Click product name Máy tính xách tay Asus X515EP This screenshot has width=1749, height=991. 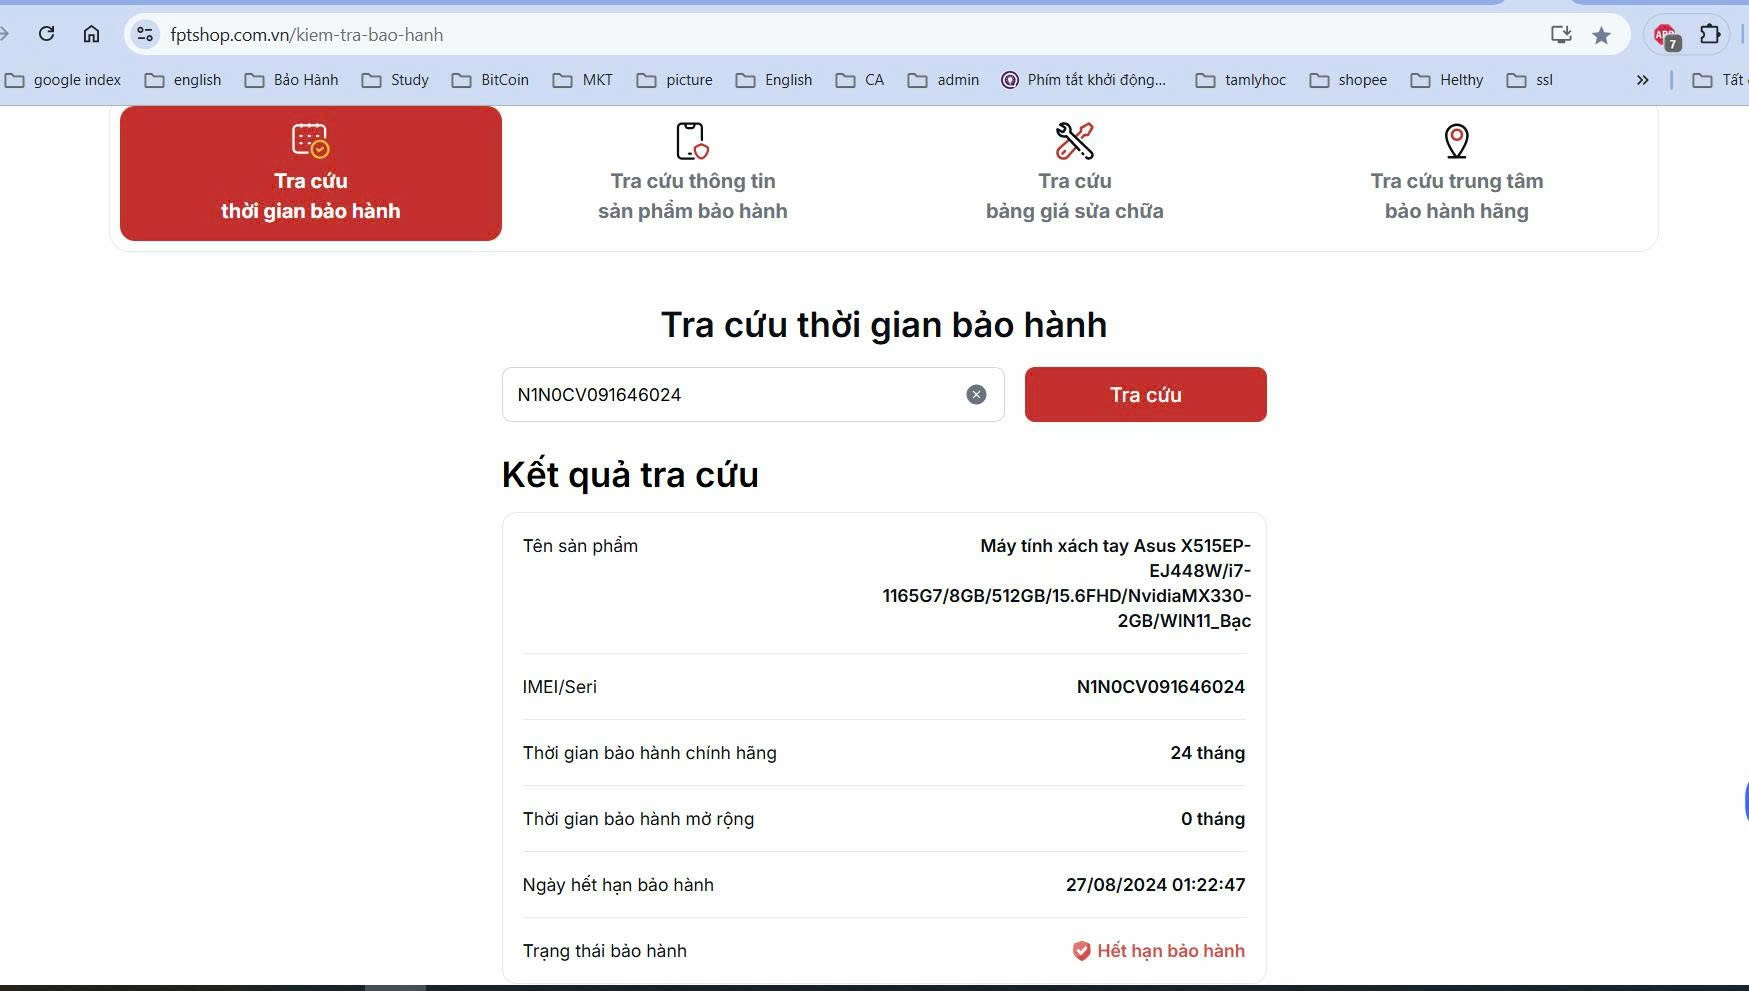[1067, 583]
